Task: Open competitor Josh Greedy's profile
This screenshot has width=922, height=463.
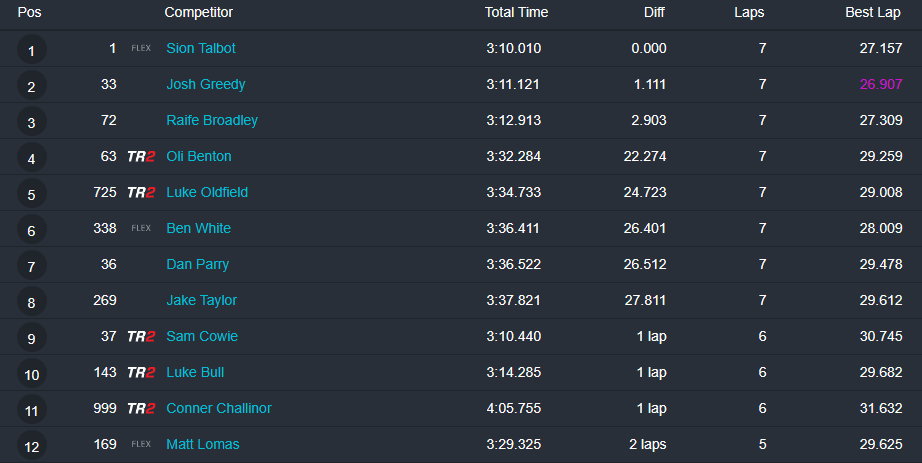Action: point(206,84)
